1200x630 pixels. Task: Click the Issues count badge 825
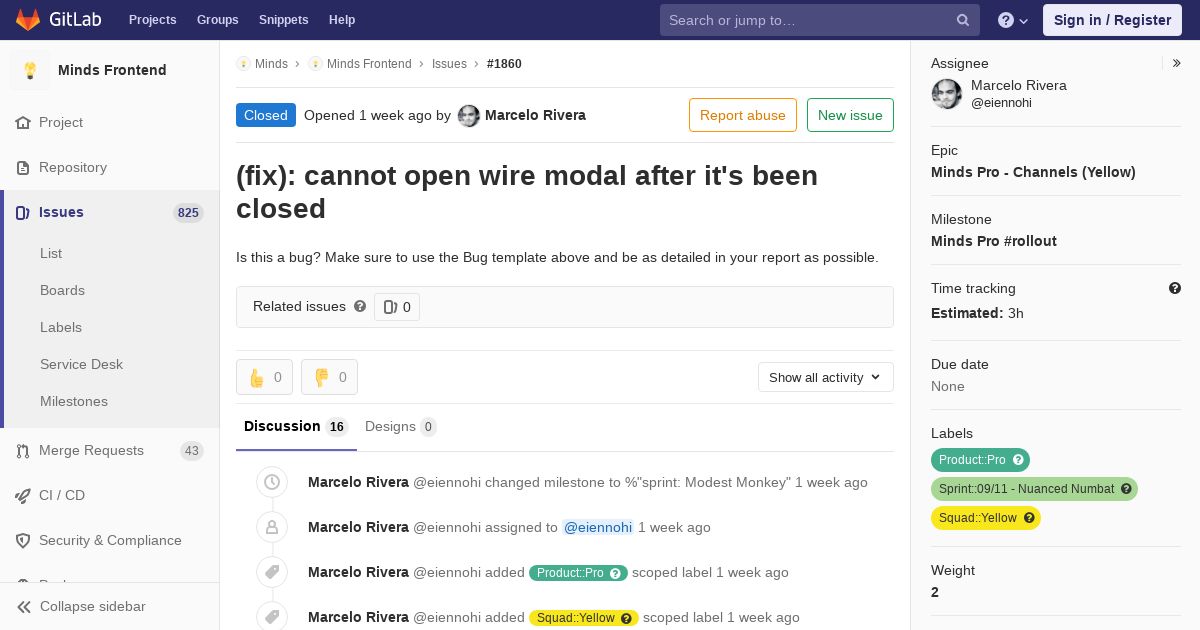[188, 213]
